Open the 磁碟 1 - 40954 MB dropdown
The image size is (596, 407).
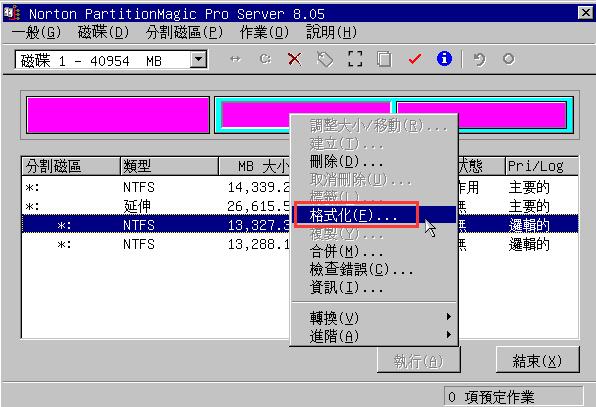198,60
